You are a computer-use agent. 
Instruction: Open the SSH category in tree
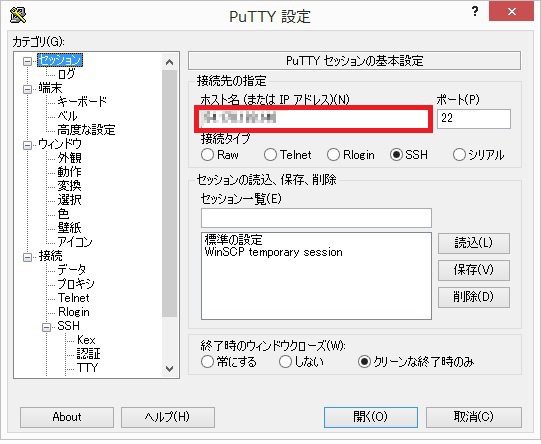coord(68,326)
